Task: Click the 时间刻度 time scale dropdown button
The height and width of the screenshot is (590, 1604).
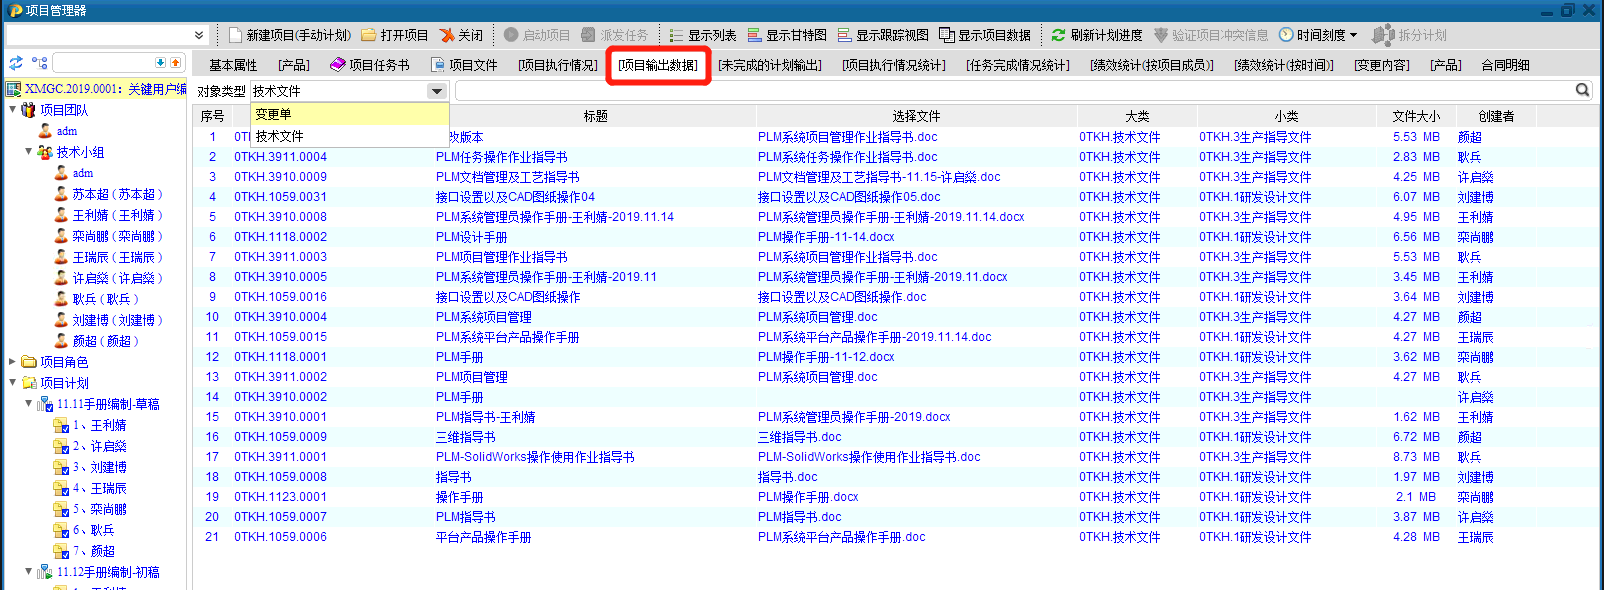Action: [x=1318, y=35]
